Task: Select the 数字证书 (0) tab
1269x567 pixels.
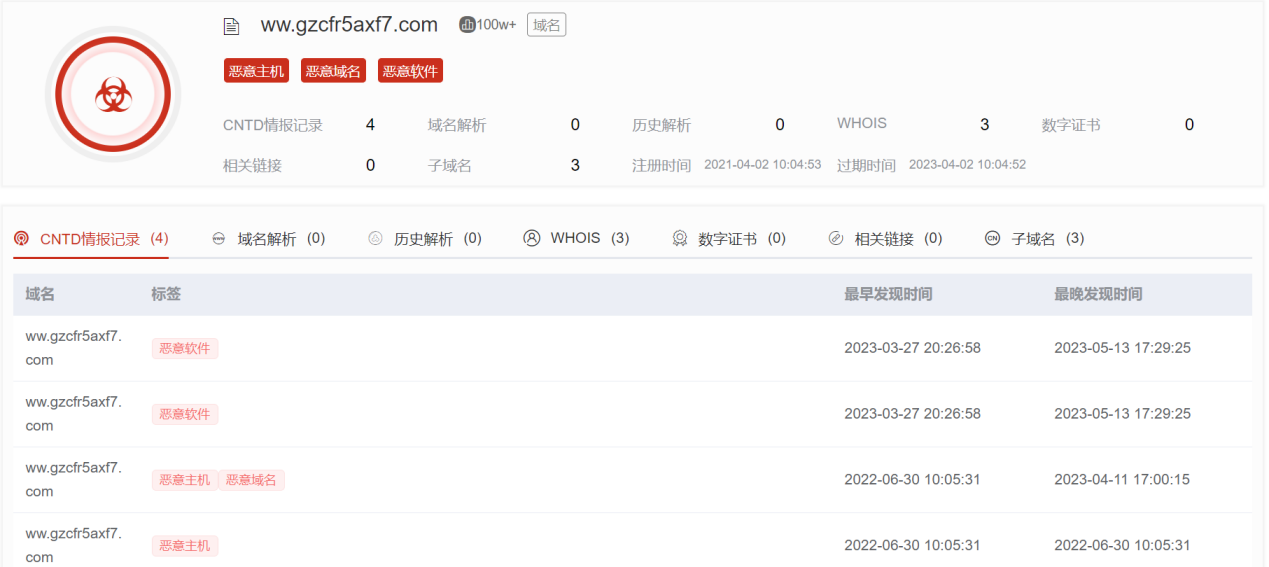Action: tap(741, 239)
